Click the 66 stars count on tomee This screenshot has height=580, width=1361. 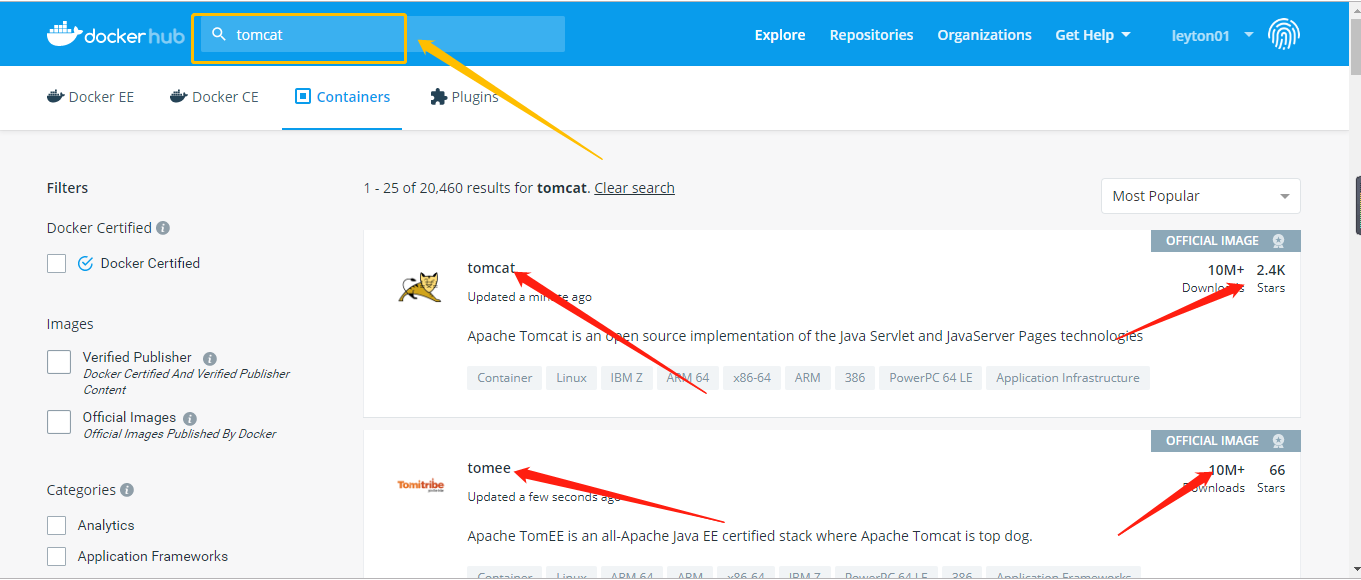coord(1277,470)
